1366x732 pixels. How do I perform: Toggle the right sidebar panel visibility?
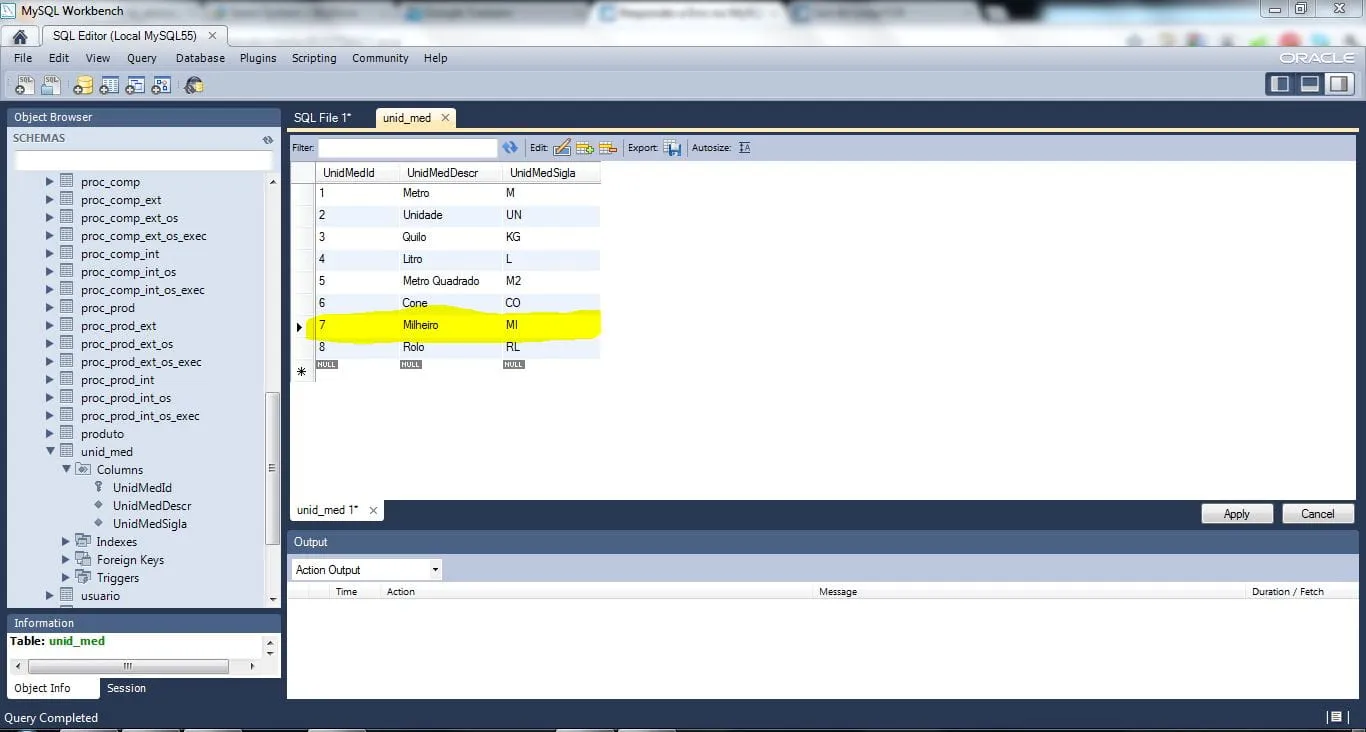(1338, 84)
